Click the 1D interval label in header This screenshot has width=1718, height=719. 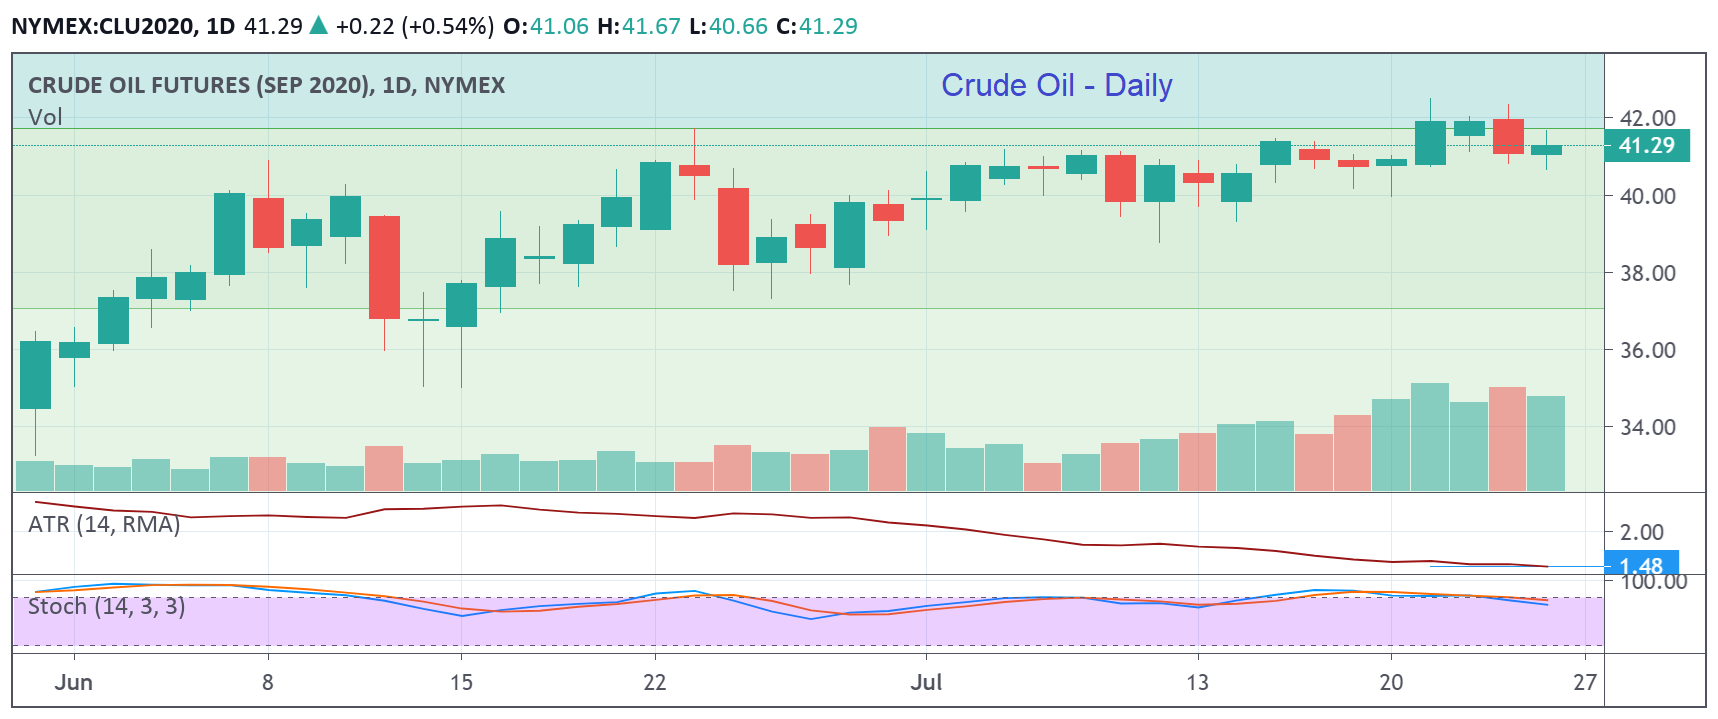point(220,26)
